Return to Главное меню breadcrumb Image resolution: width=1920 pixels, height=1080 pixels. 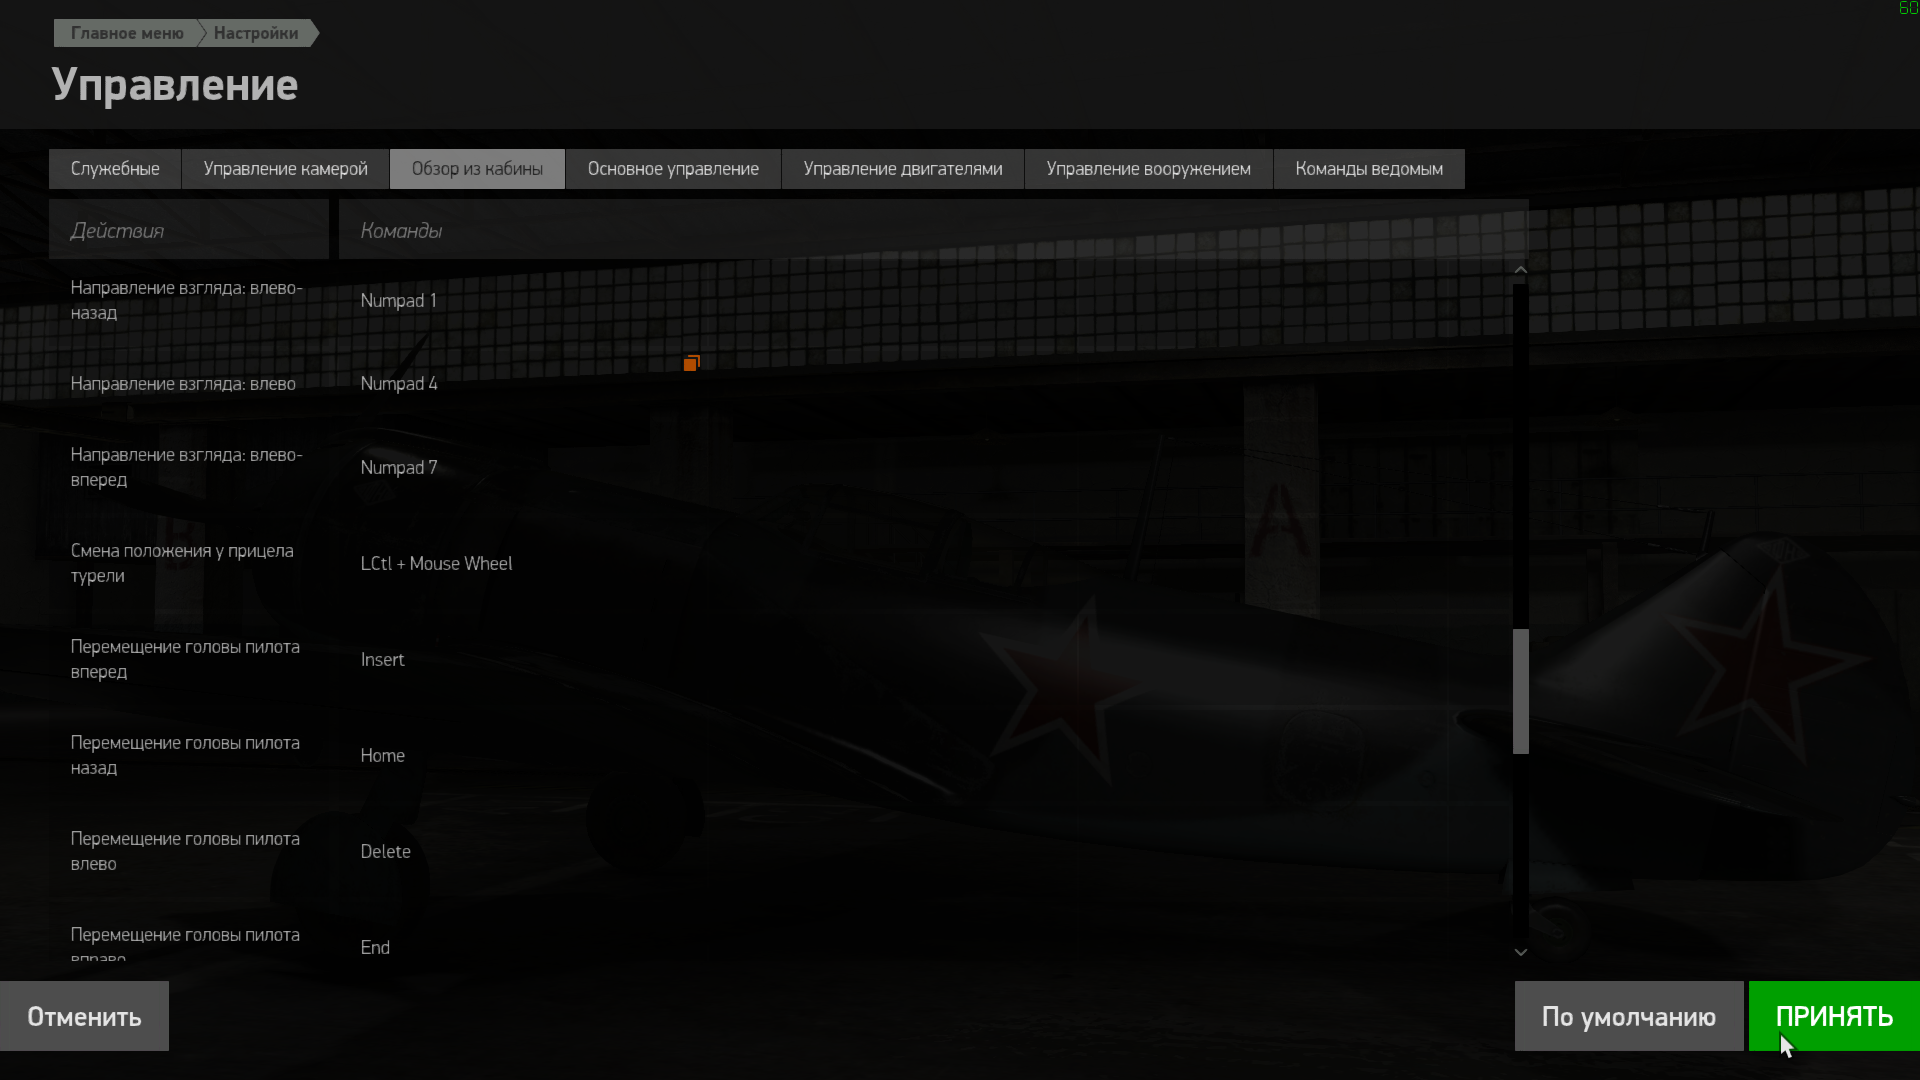tap(127, 33)
